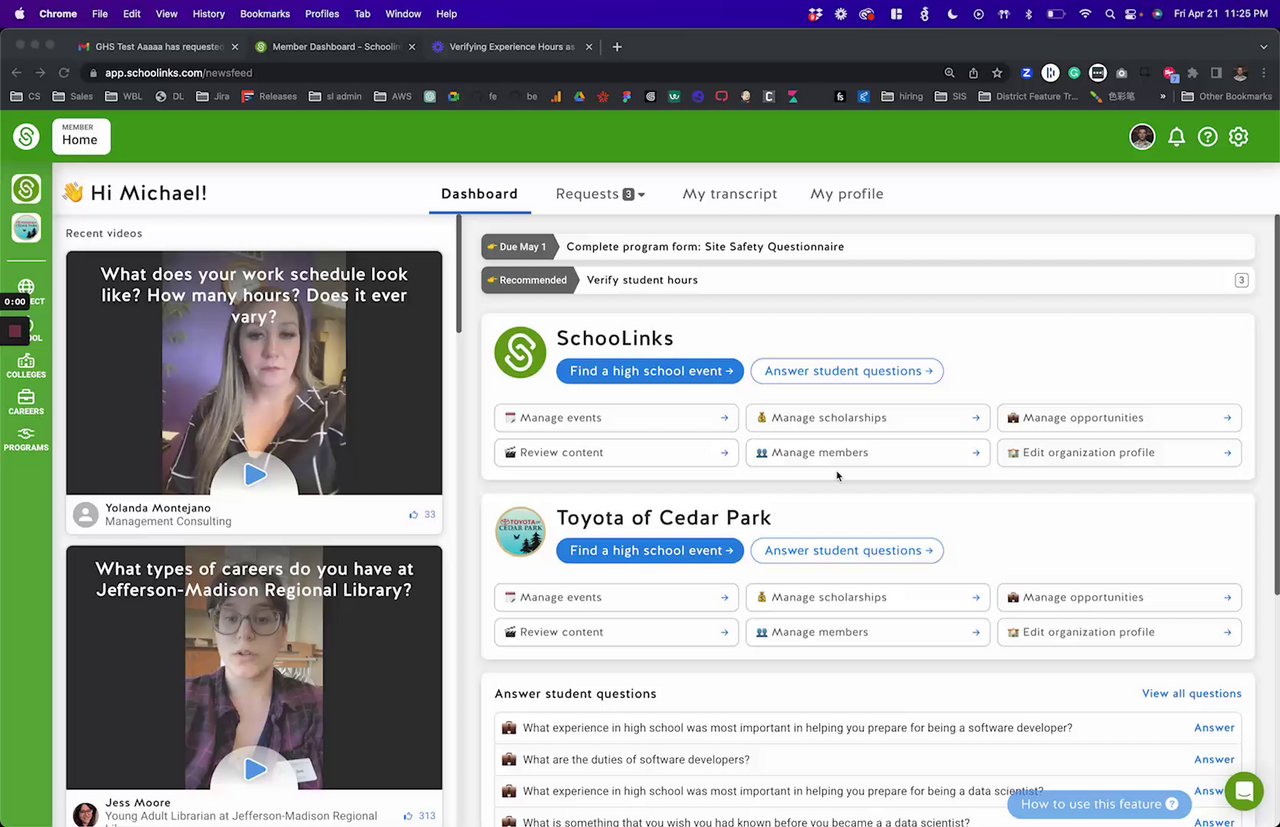Image resolution: width=1280 pixels, height=827 pixels.
Task: Open the Wi-Fi status menu
Action: [1085, 14]
